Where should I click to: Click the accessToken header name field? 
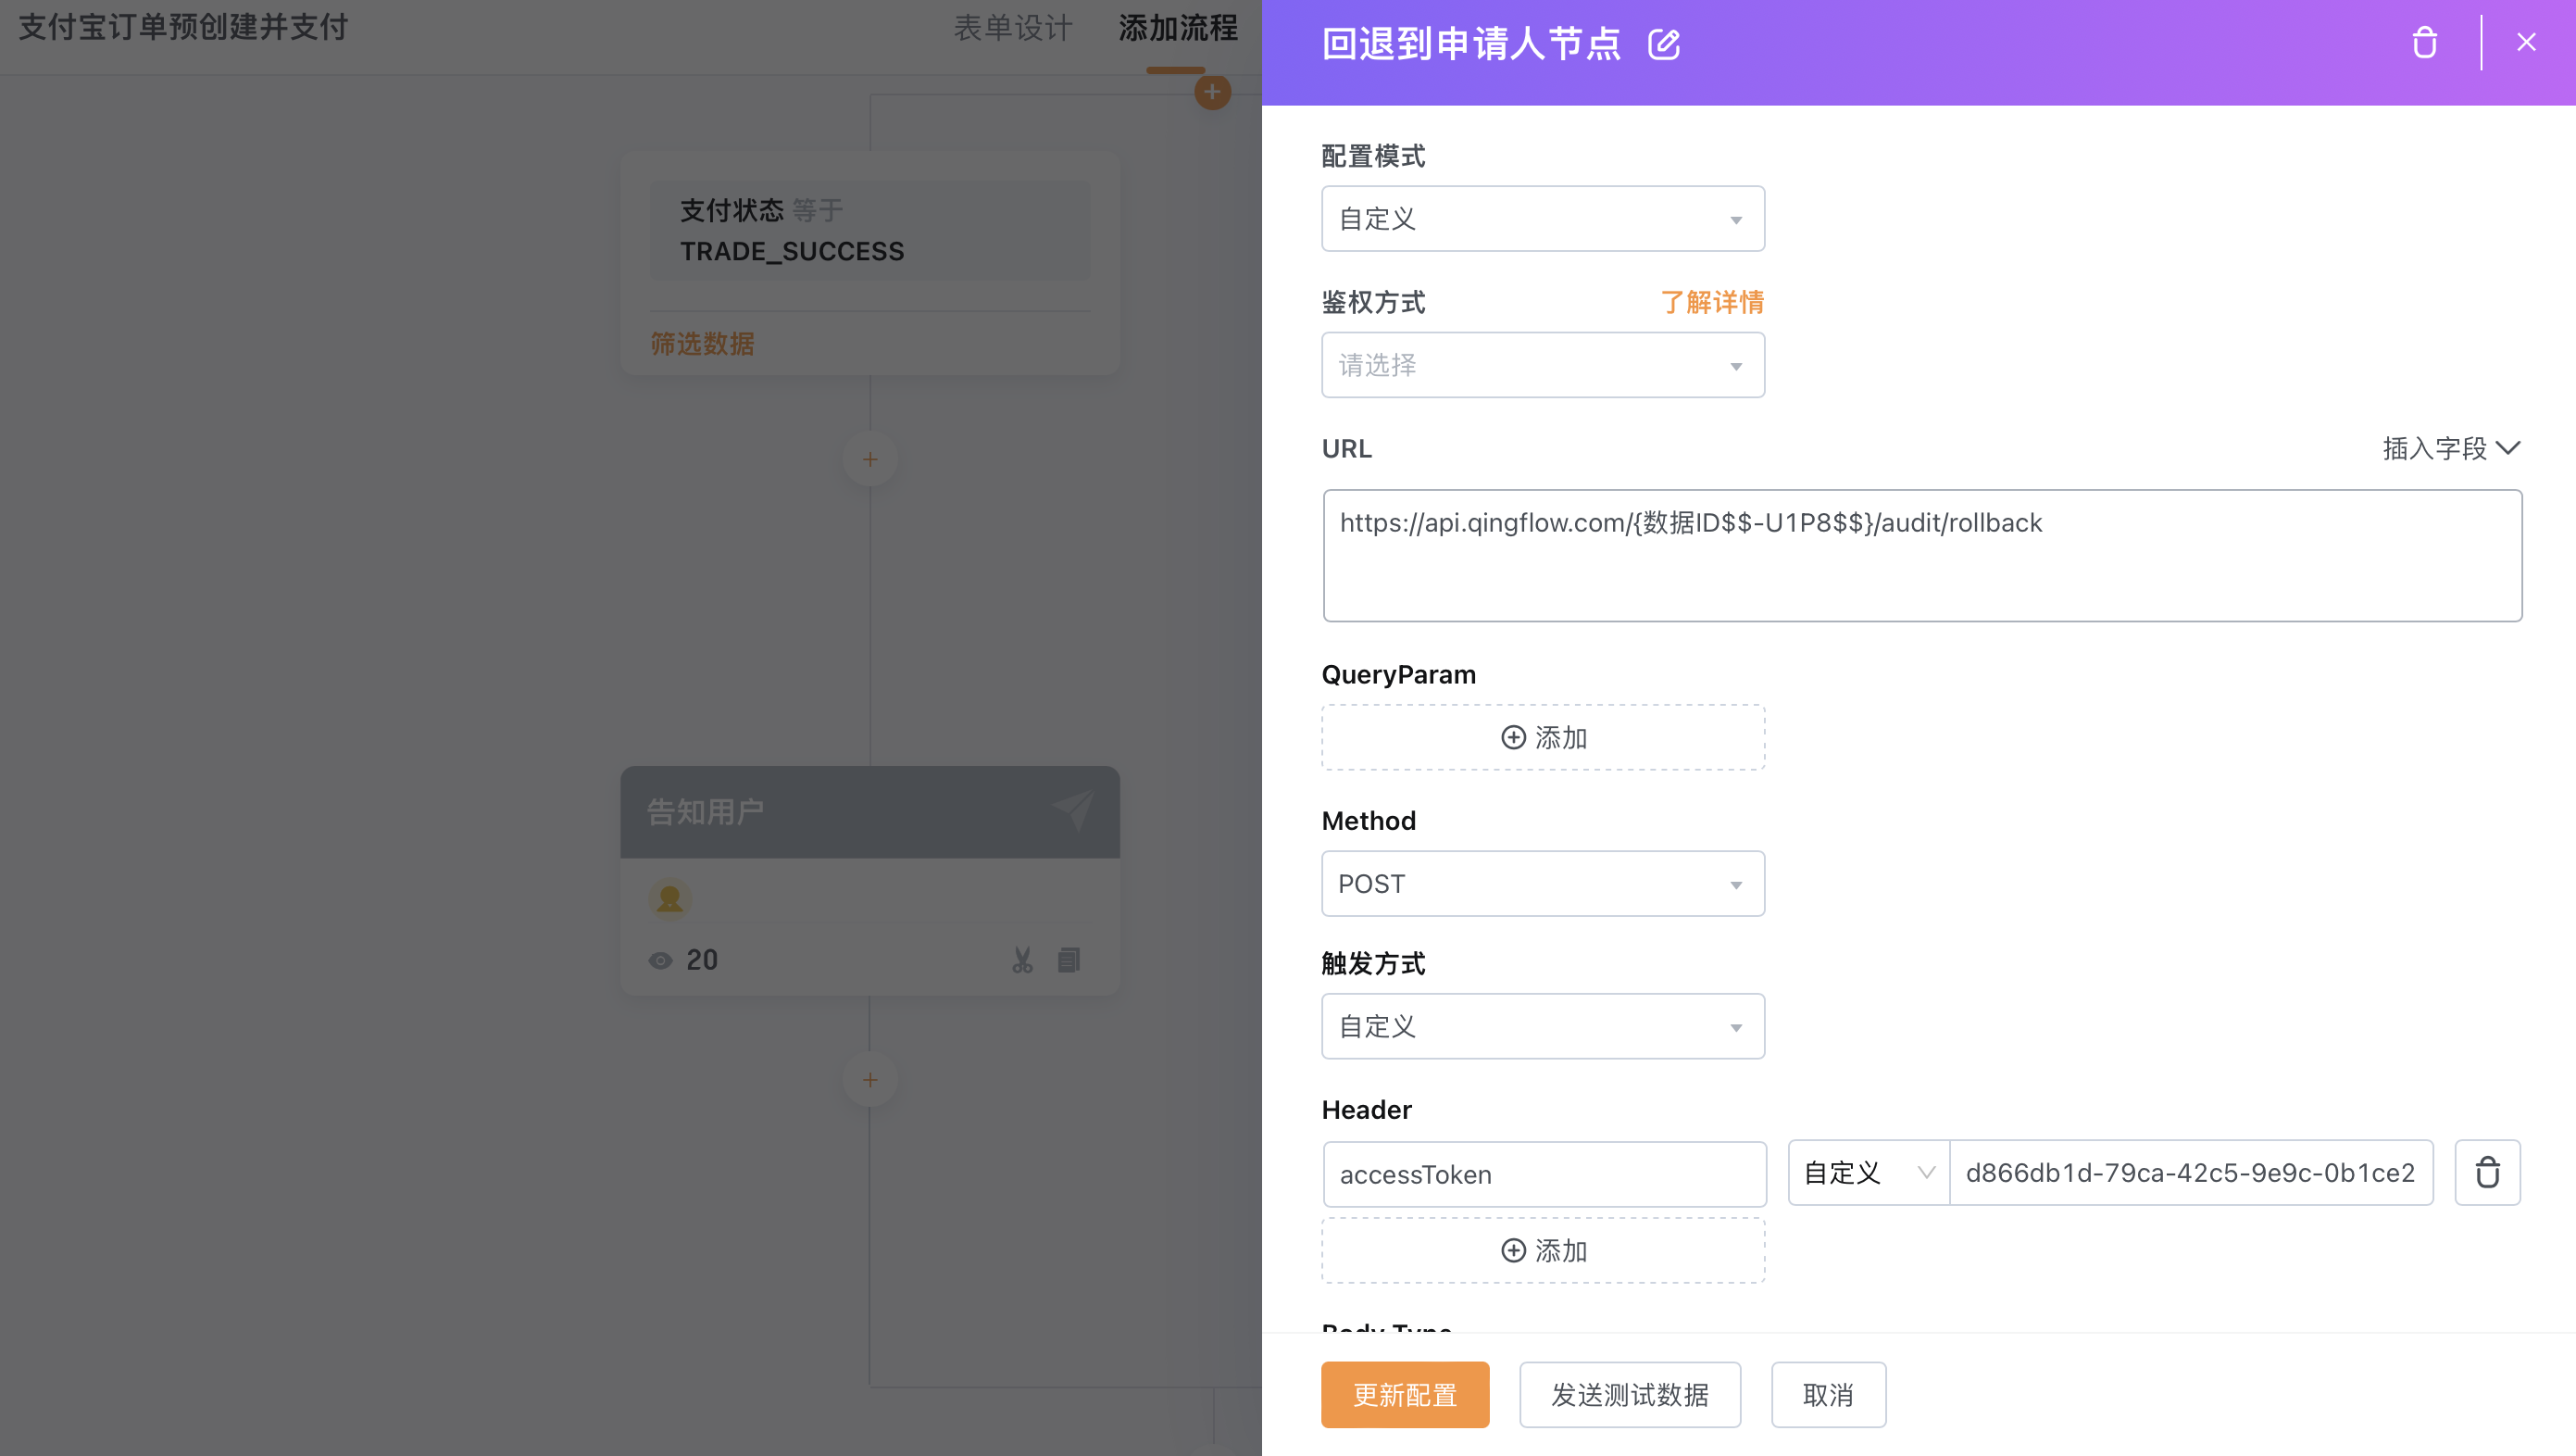tap(1544, 1174)
